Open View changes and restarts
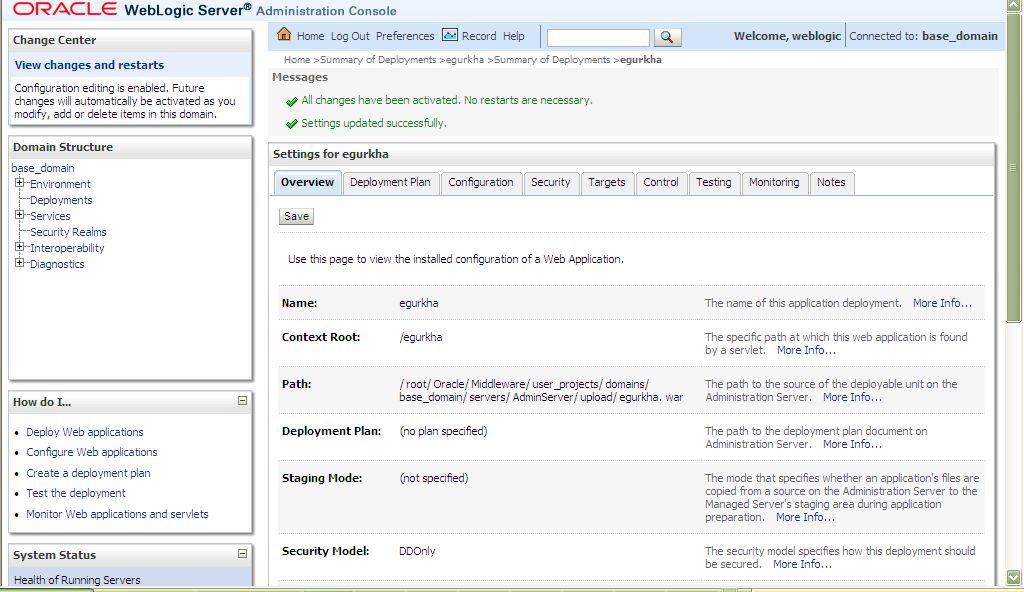 89,65
